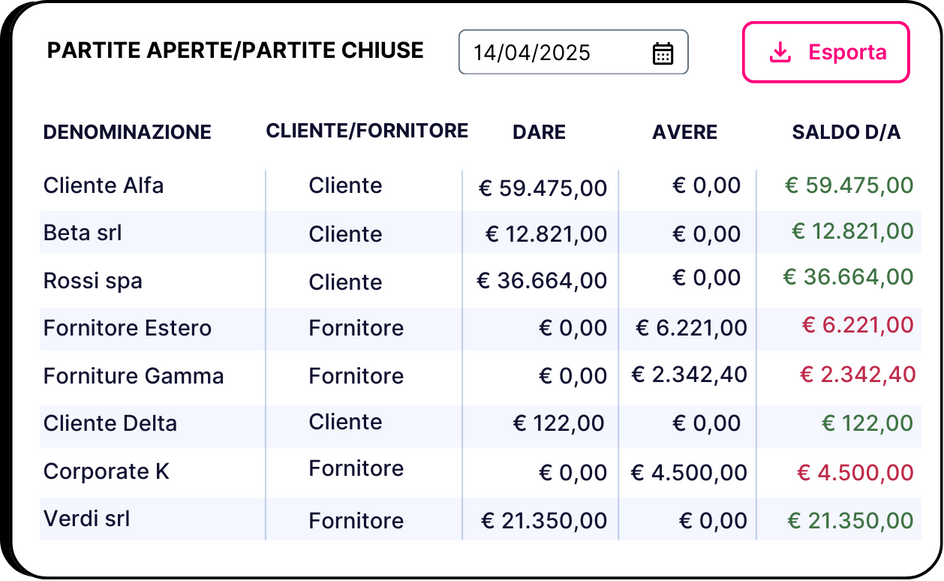The image size is (944, 581).
Task: Select the Verdi srl row
Action: (480, 519)
